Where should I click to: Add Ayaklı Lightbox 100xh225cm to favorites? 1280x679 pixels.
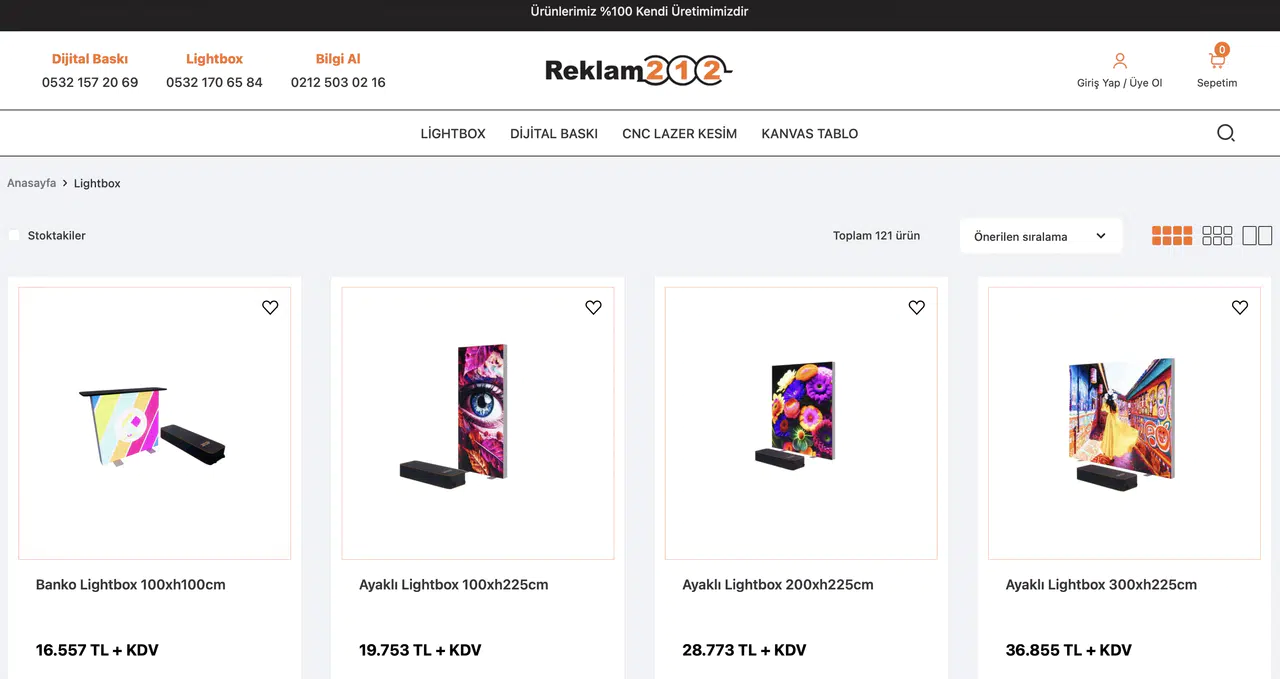(593, 307)
